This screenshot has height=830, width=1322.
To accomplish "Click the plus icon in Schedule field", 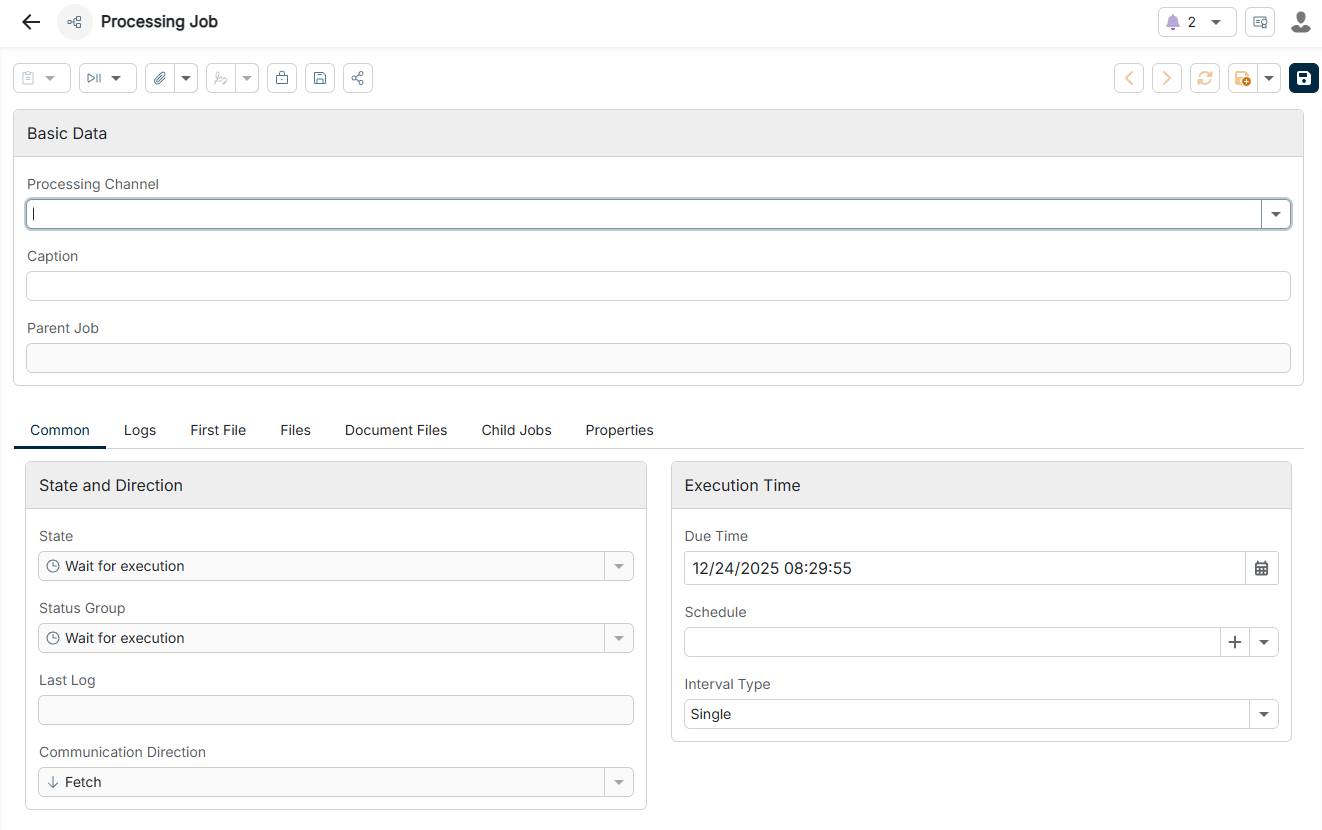I will 1235,642.
